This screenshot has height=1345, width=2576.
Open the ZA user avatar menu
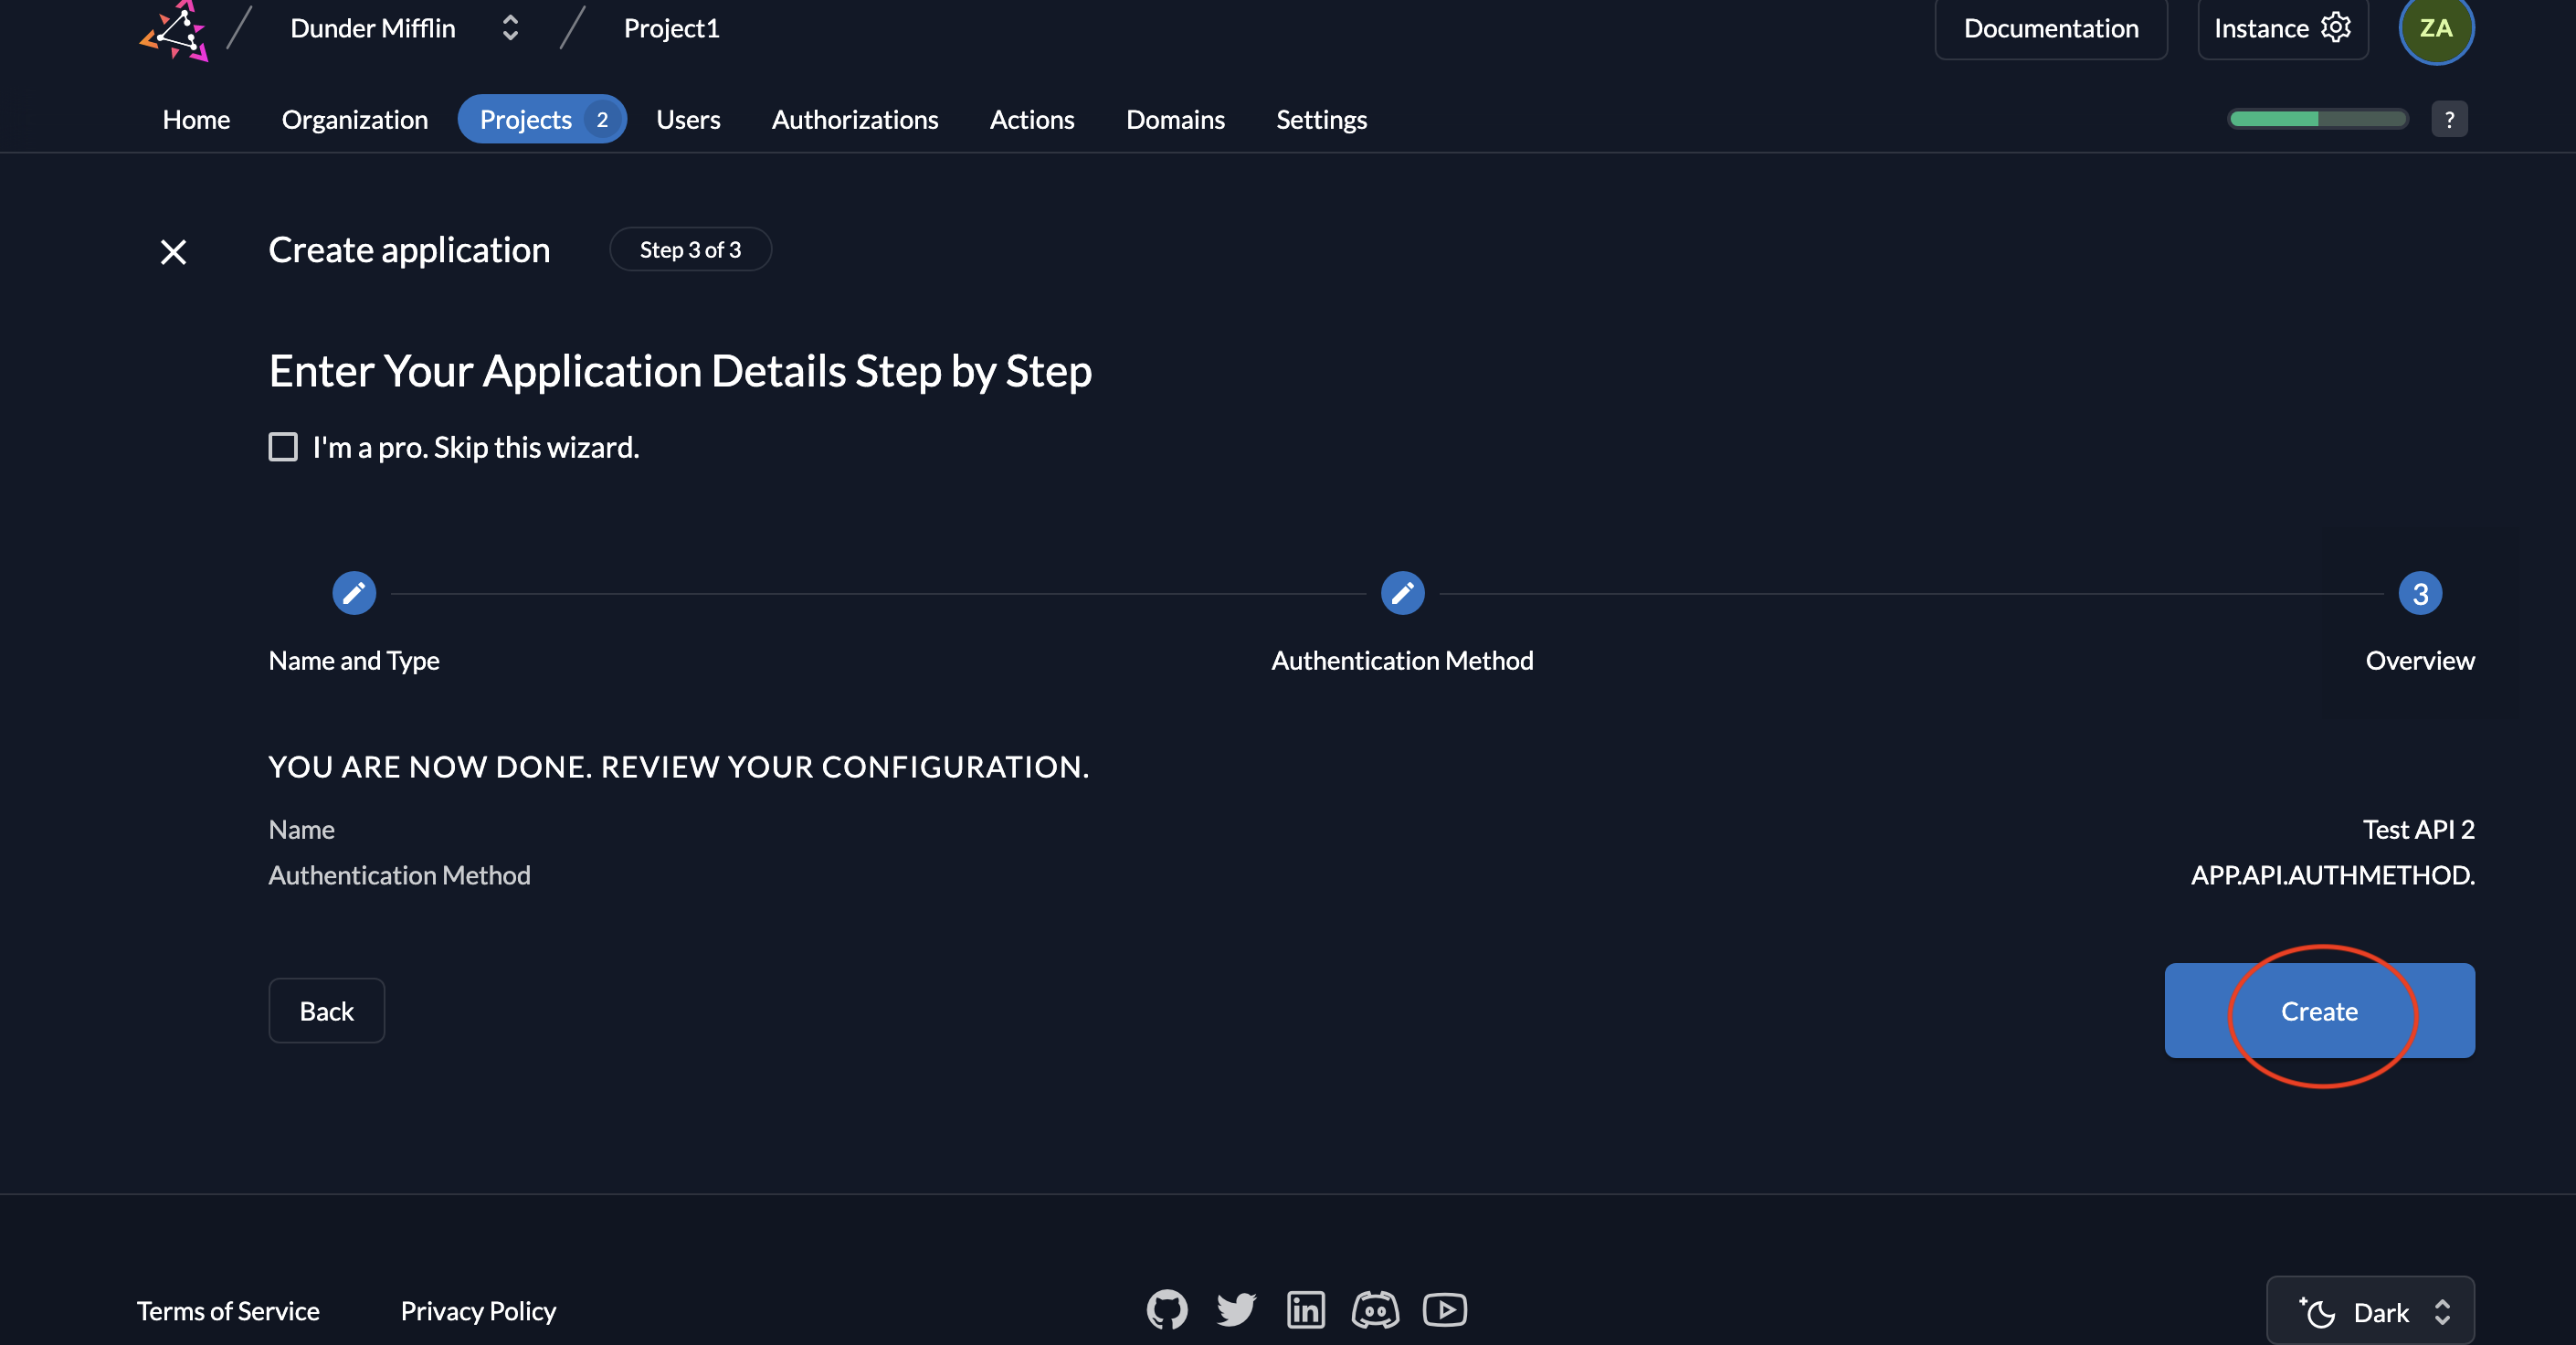point(2435,28)
